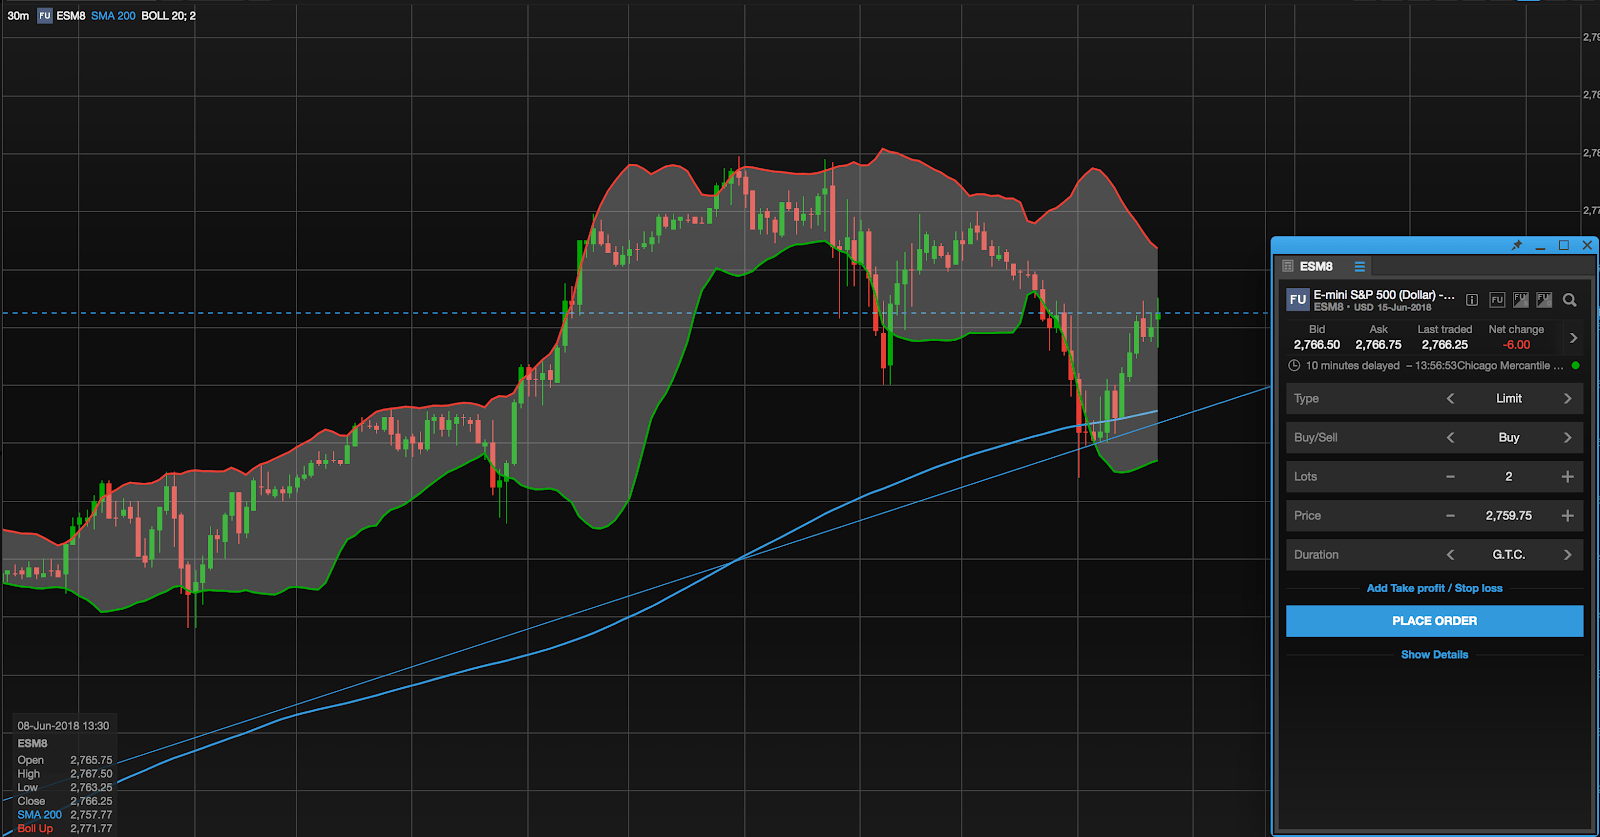Click the FU icon marked with Q

pyautogui.click(x=1544, y=300)
